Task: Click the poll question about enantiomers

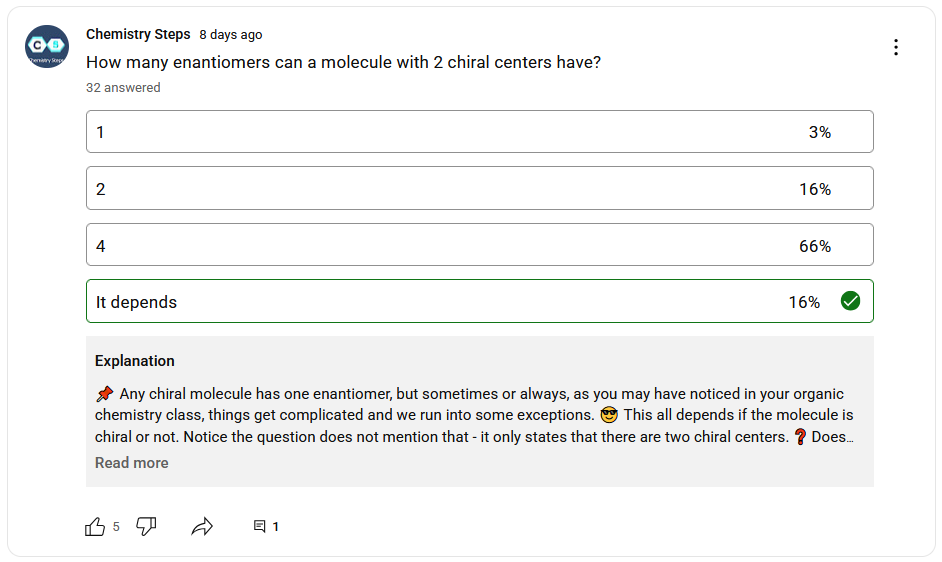Action: coord(343,62)
